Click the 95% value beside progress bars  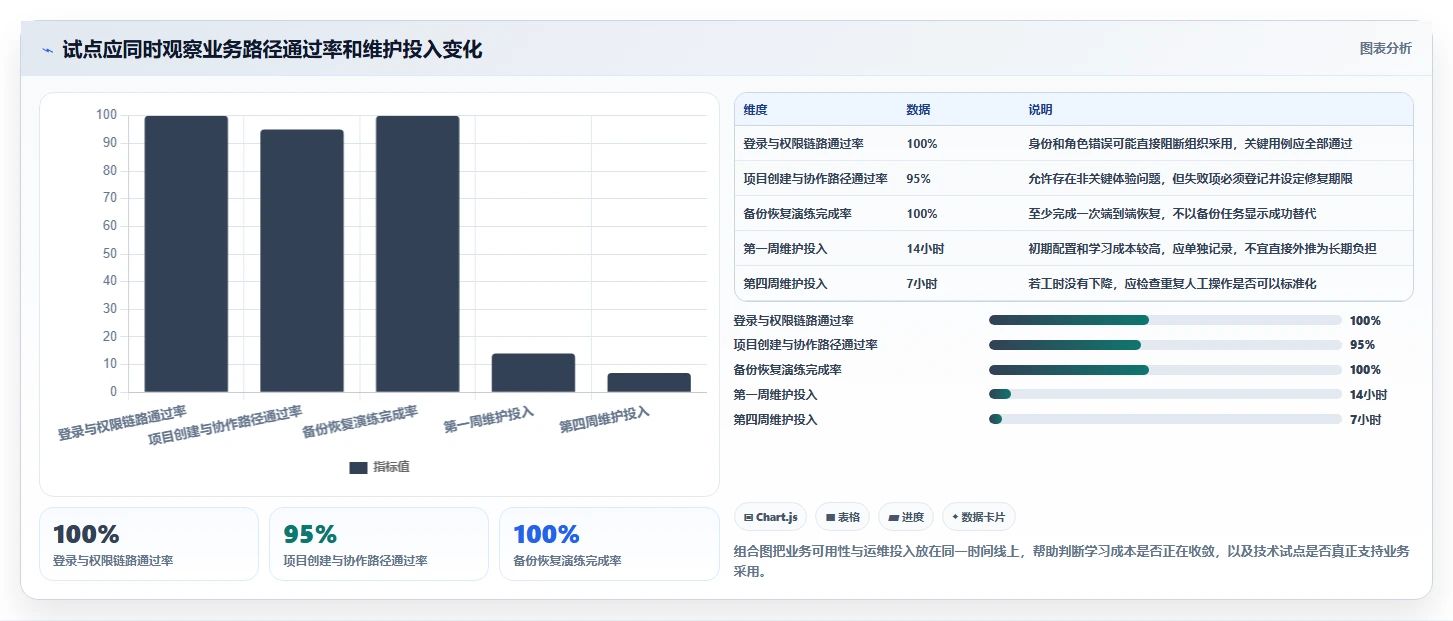[x=1362, y=345]
